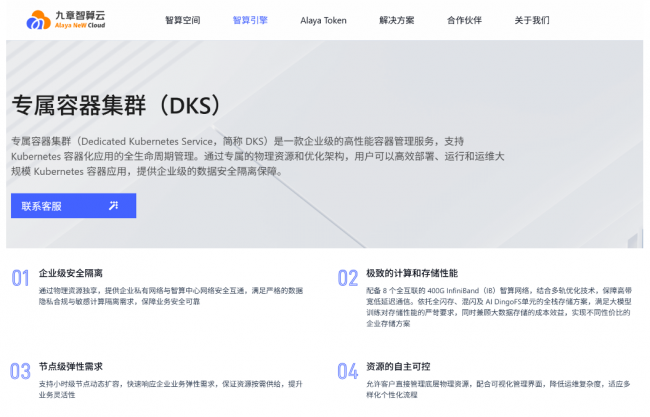Viewport: 650px width, 417px height.
Task: Click the 通过物理资源独享 description text
Action: click(x=171, y=296)
